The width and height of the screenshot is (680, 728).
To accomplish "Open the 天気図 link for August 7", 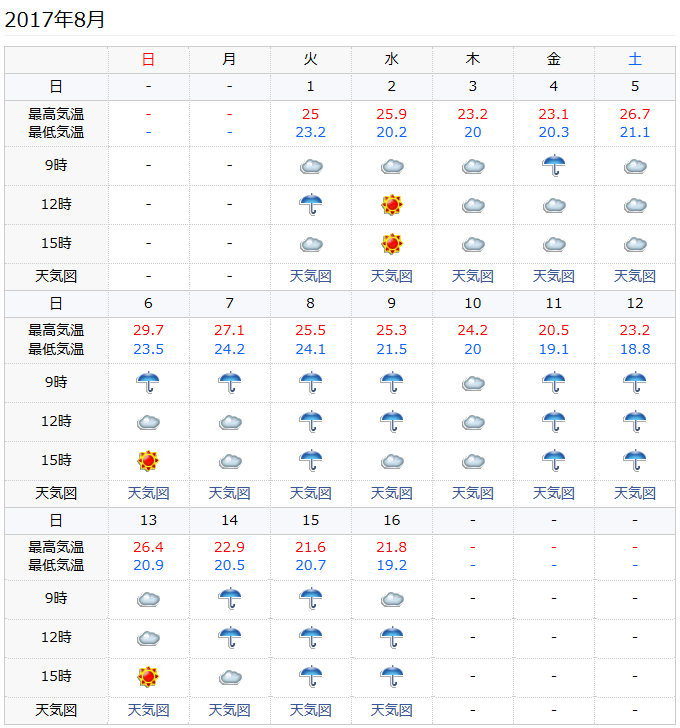I will click(230, 493).
